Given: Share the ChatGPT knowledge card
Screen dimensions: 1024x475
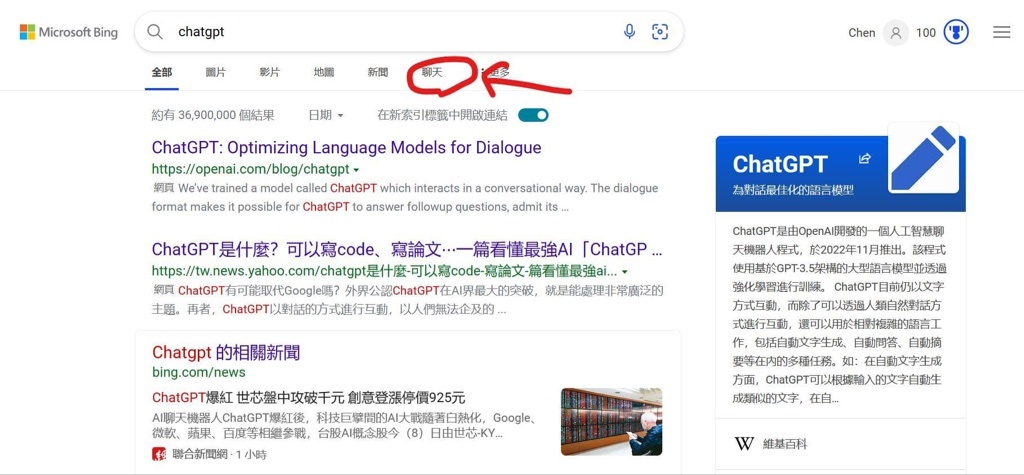Looking at the screenshot, I should coord(865,159).
